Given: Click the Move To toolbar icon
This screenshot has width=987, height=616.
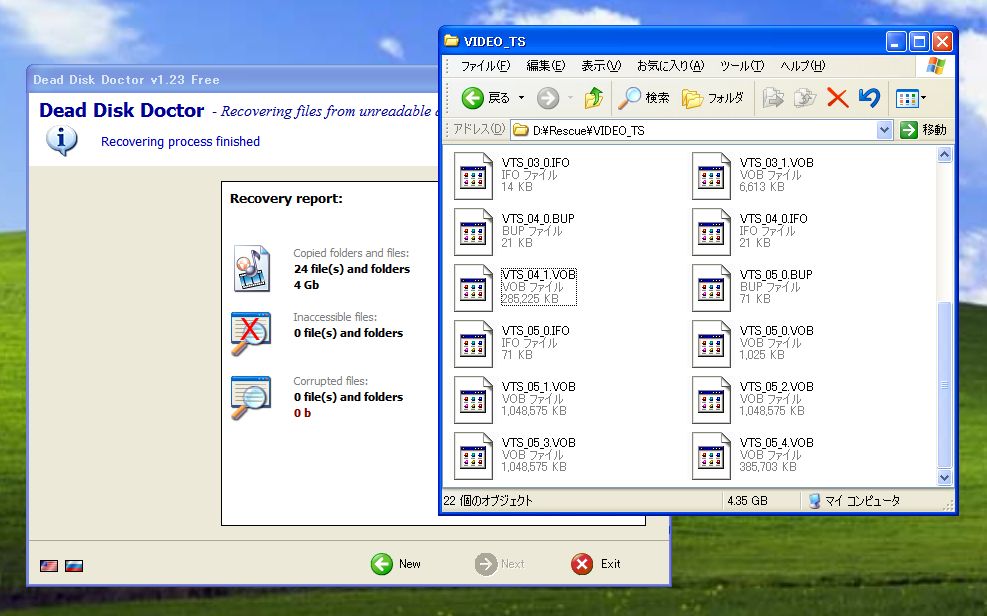Looking at the screenshot, I should tap(773, 98).
